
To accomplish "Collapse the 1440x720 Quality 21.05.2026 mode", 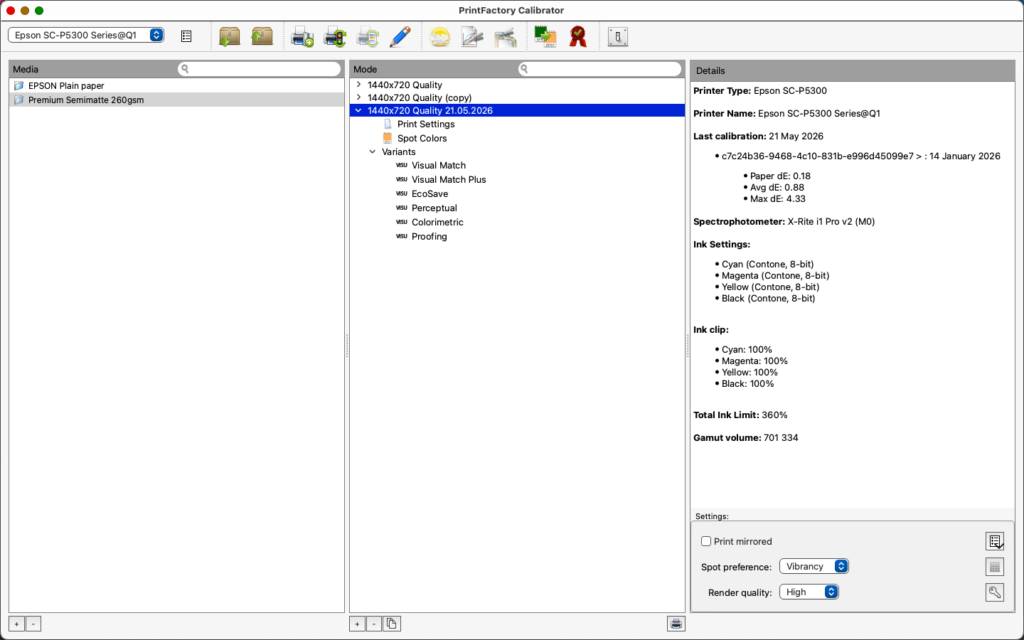I will [359, 110].
